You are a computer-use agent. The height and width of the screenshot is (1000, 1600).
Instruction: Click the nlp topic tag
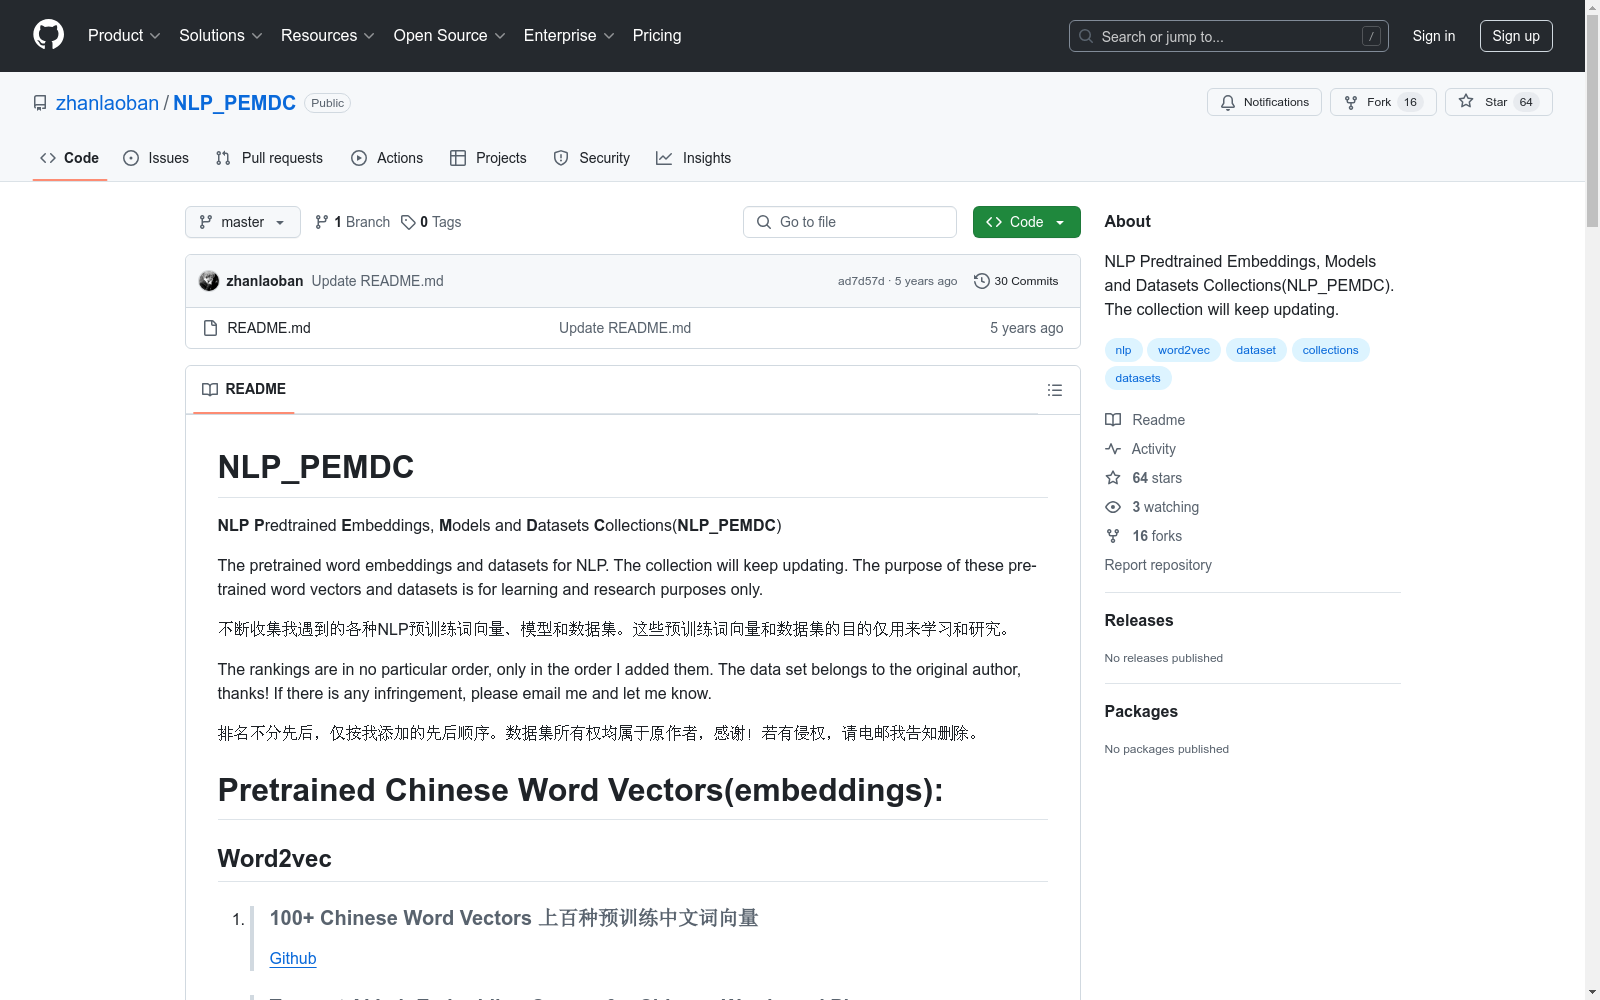pos(1123,350)
